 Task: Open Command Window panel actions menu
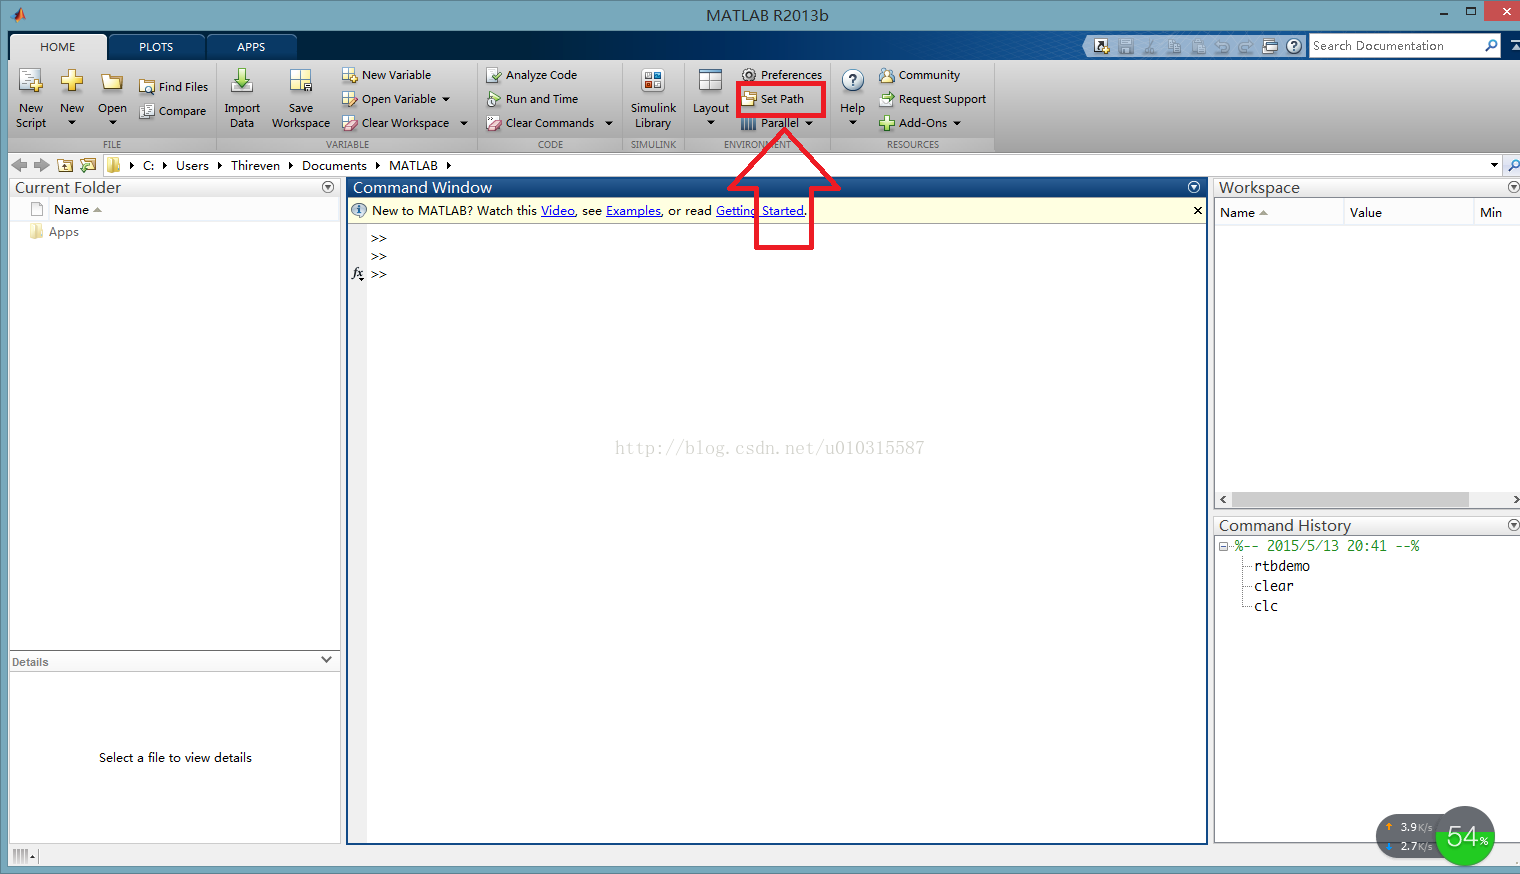pyautogui.click(x=1194, y=187)
